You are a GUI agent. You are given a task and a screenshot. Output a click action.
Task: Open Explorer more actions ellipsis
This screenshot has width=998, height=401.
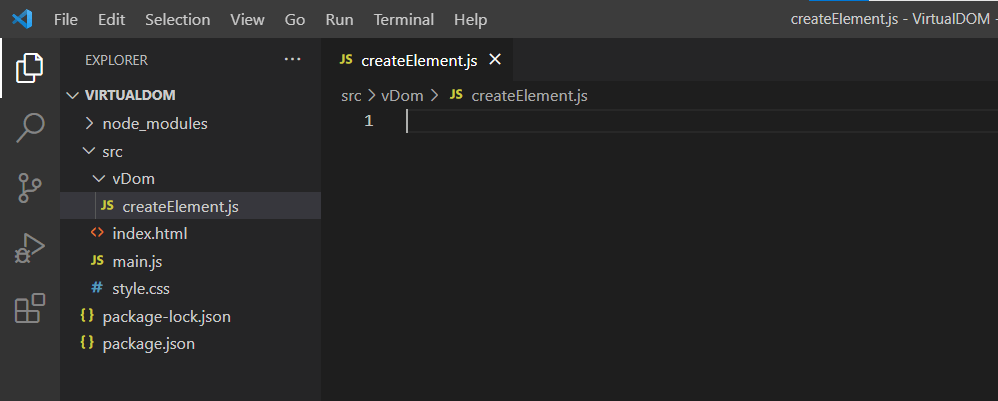pos(292,59)
